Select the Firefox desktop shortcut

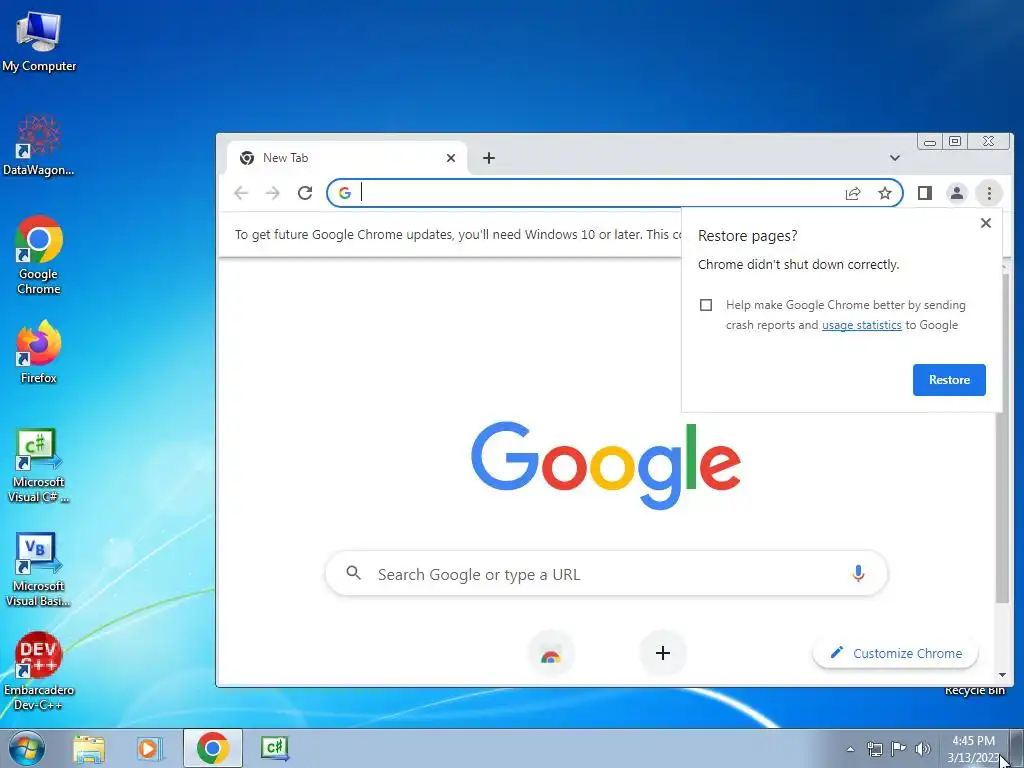(39, 352)
